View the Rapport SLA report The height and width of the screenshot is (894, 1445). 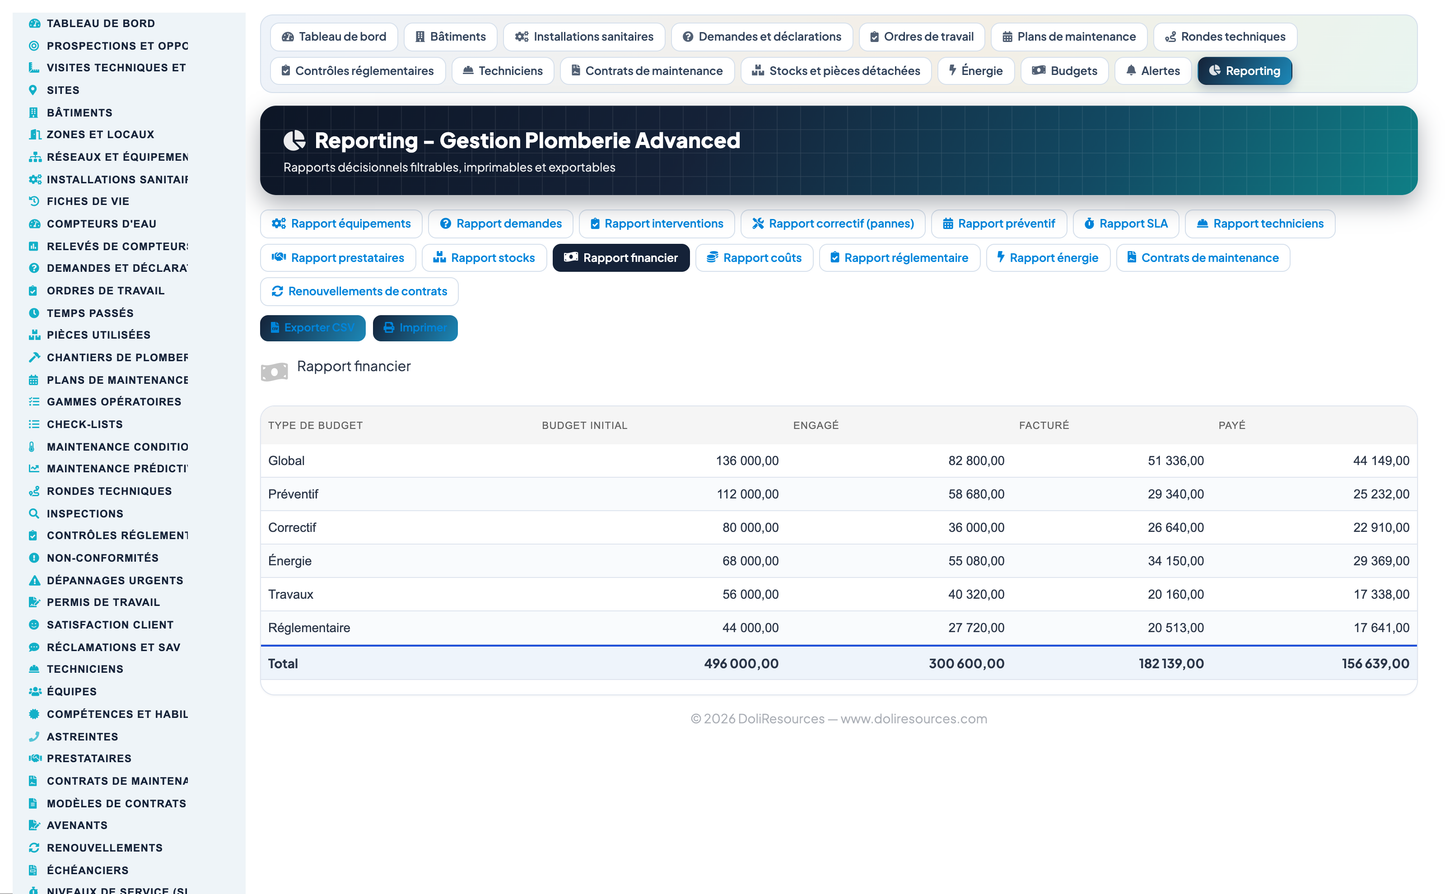pos(1126,224)
